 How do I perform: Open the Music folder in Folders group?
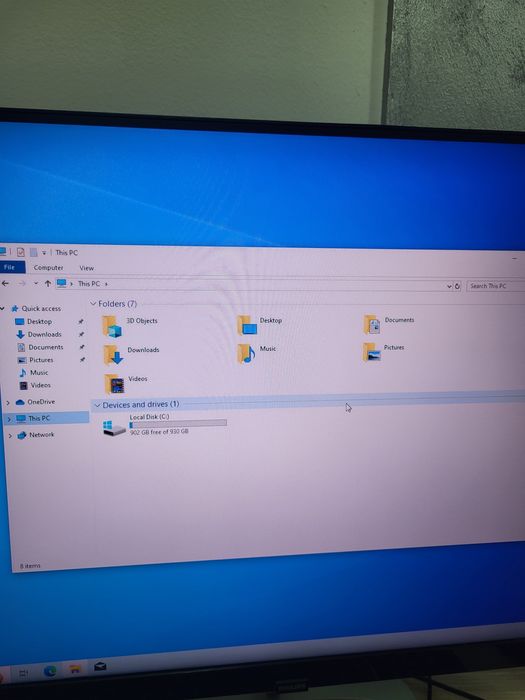tap(246, 354)
